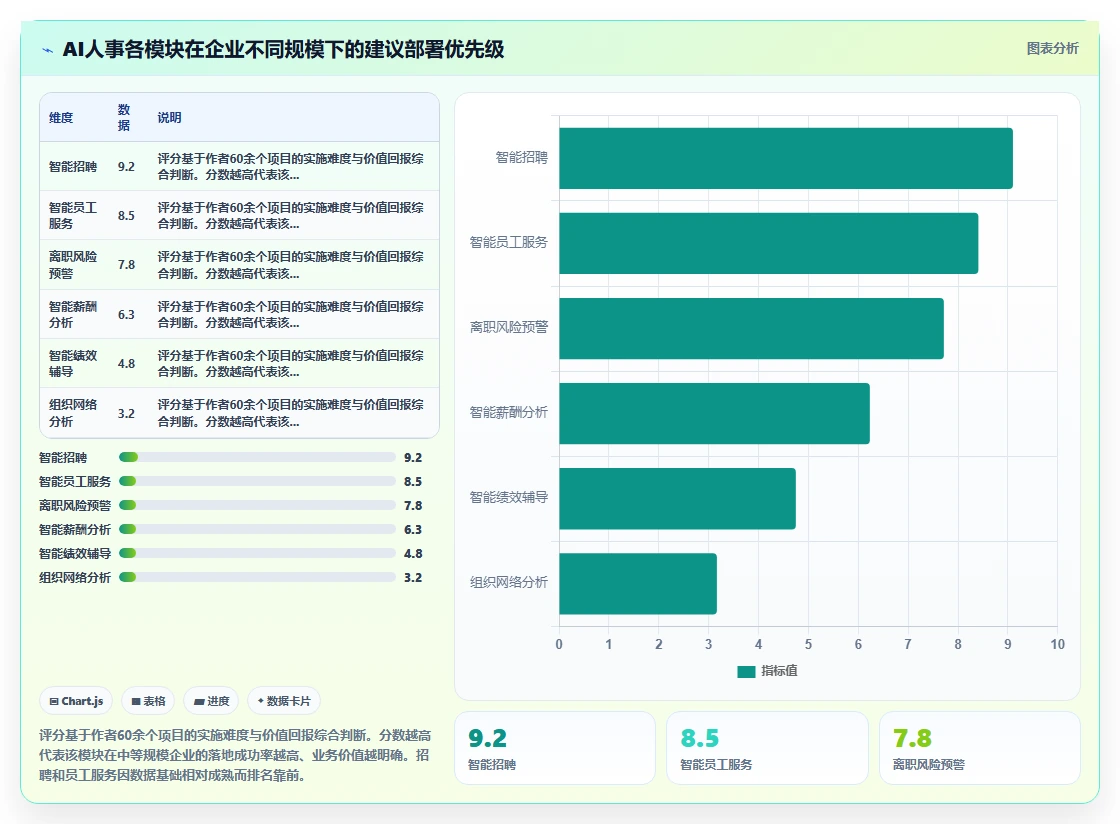Select the 数据卡片 tag chip

click(x=284, y=701)
